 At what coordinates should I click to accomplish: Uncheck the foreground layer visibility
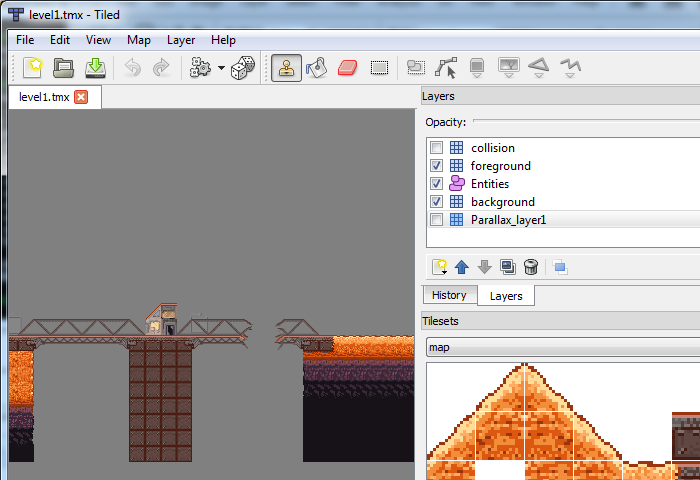point(436,166)
